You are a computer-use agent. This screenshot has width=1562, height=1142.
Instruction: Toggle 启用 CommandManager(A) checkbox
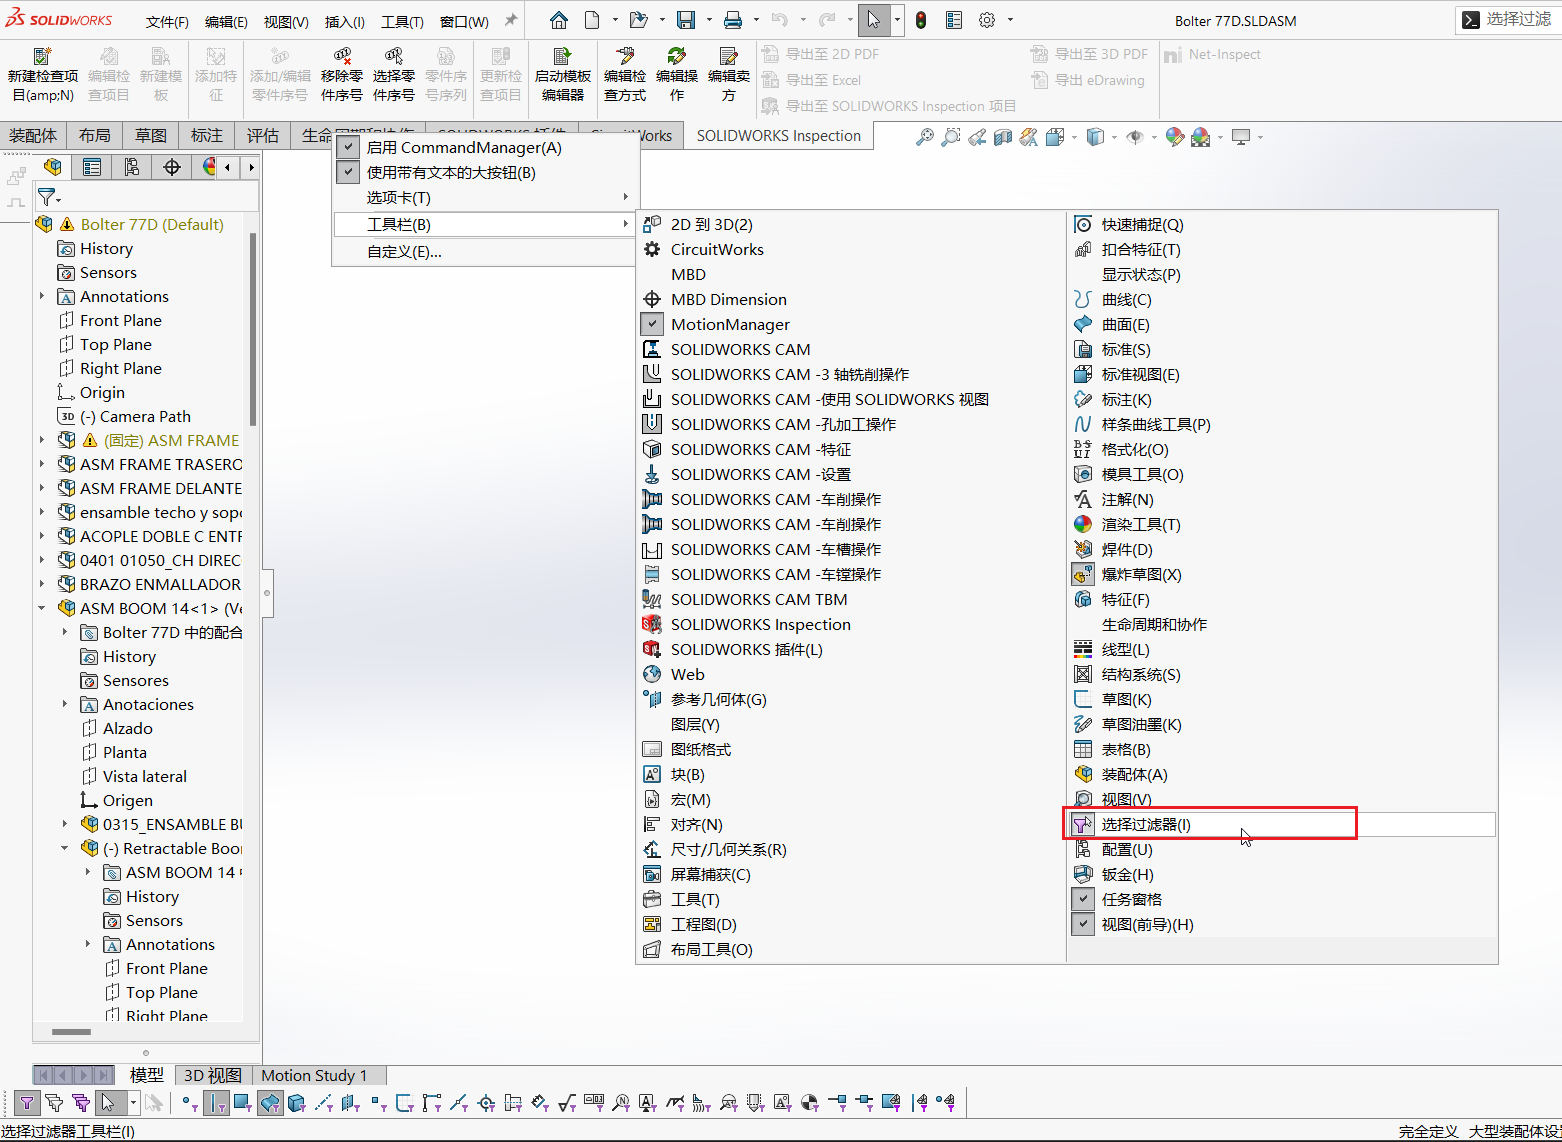point(348,147)
